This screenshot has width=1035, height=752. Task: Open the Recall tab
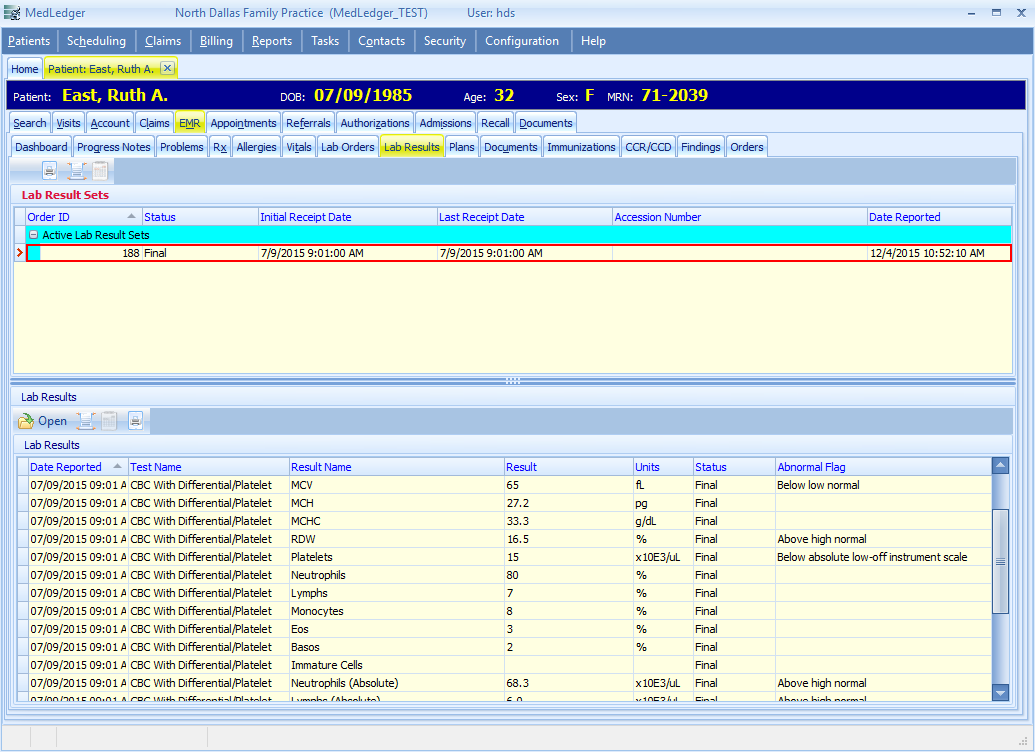coord(495,123)
